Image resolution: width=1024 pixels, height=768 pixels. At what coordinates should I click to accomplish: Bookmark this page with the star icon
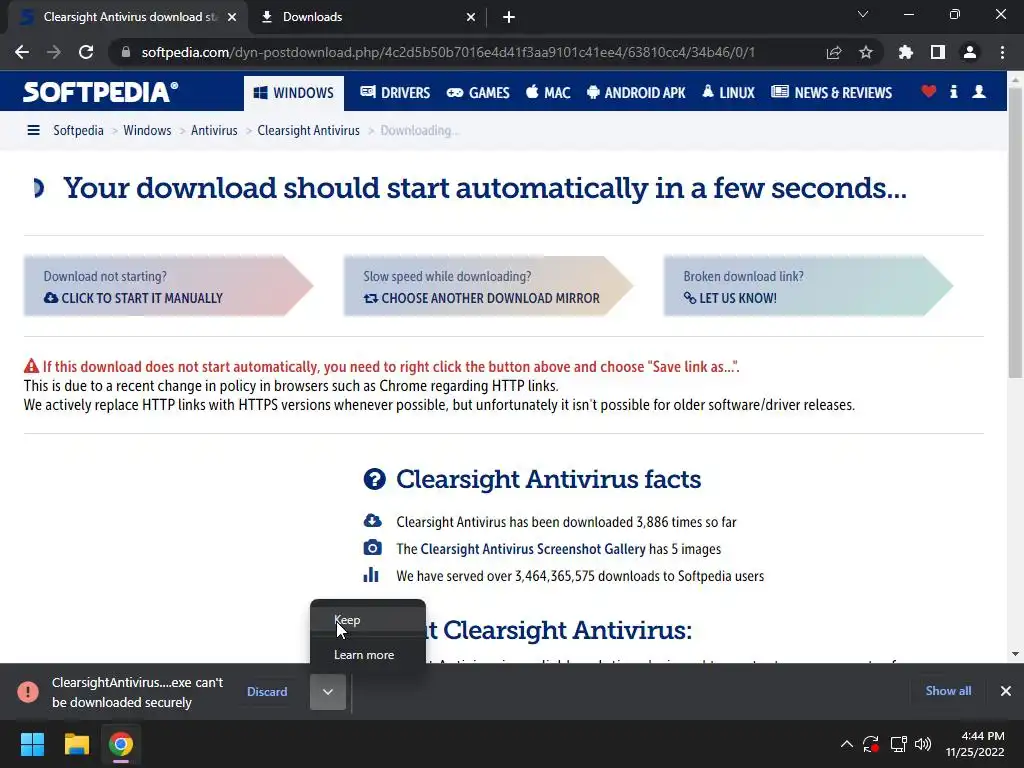pos(866,52)
